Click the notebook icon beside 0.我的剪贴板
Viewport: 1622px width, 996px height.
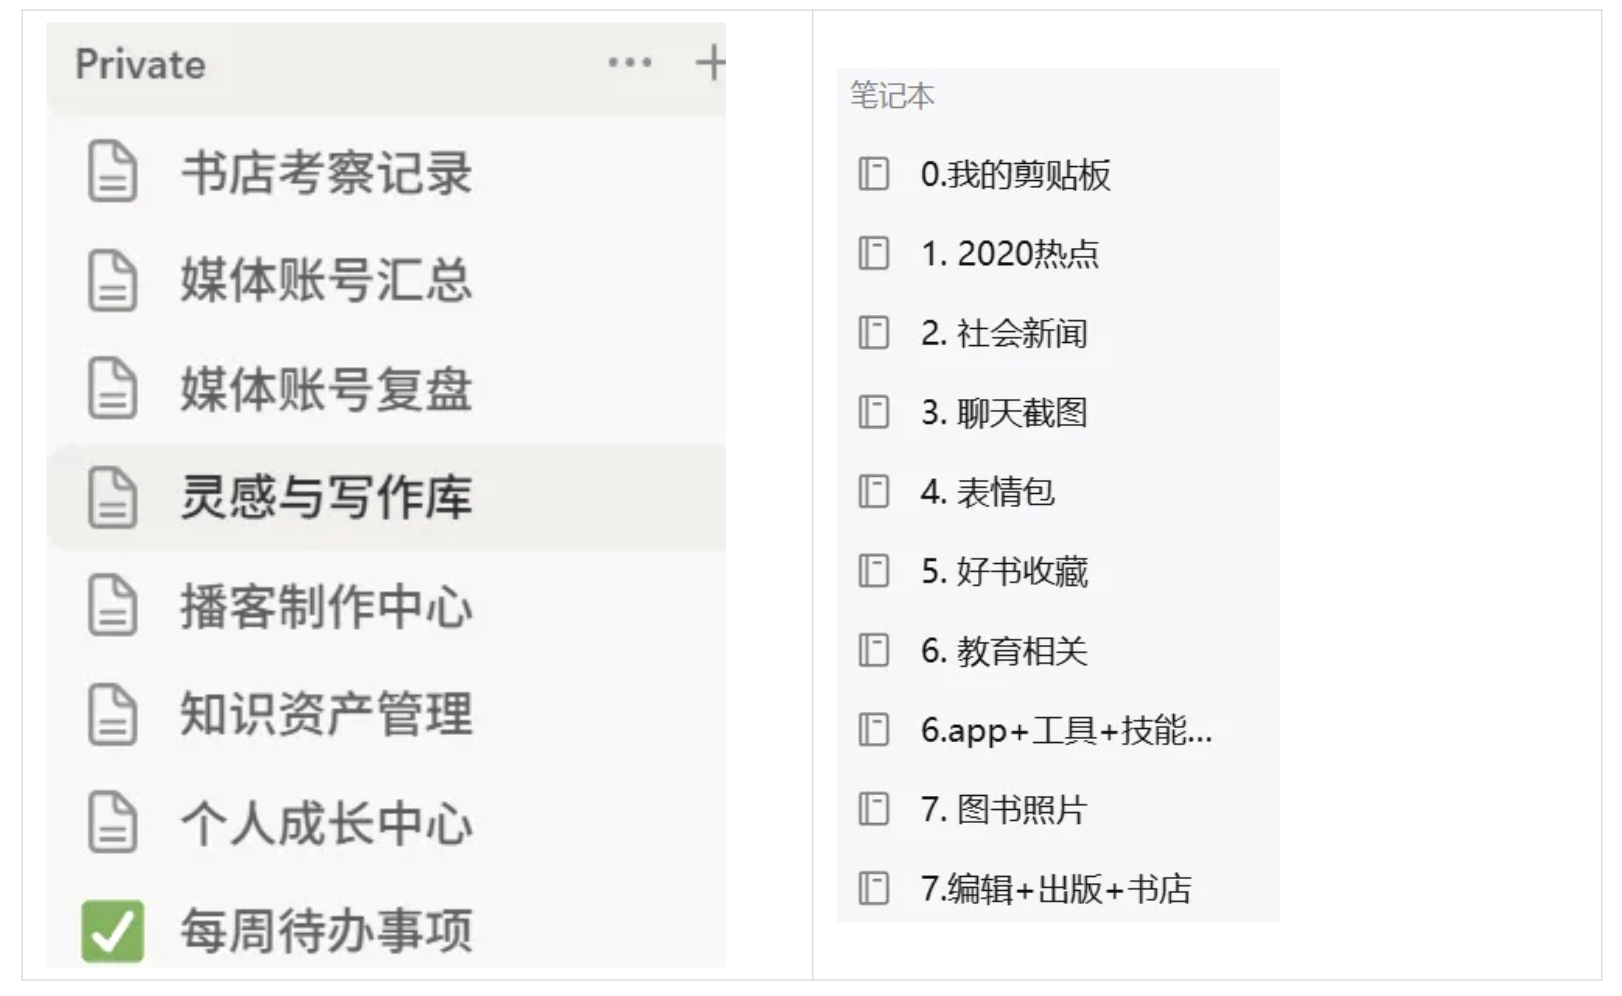[873, 174]
